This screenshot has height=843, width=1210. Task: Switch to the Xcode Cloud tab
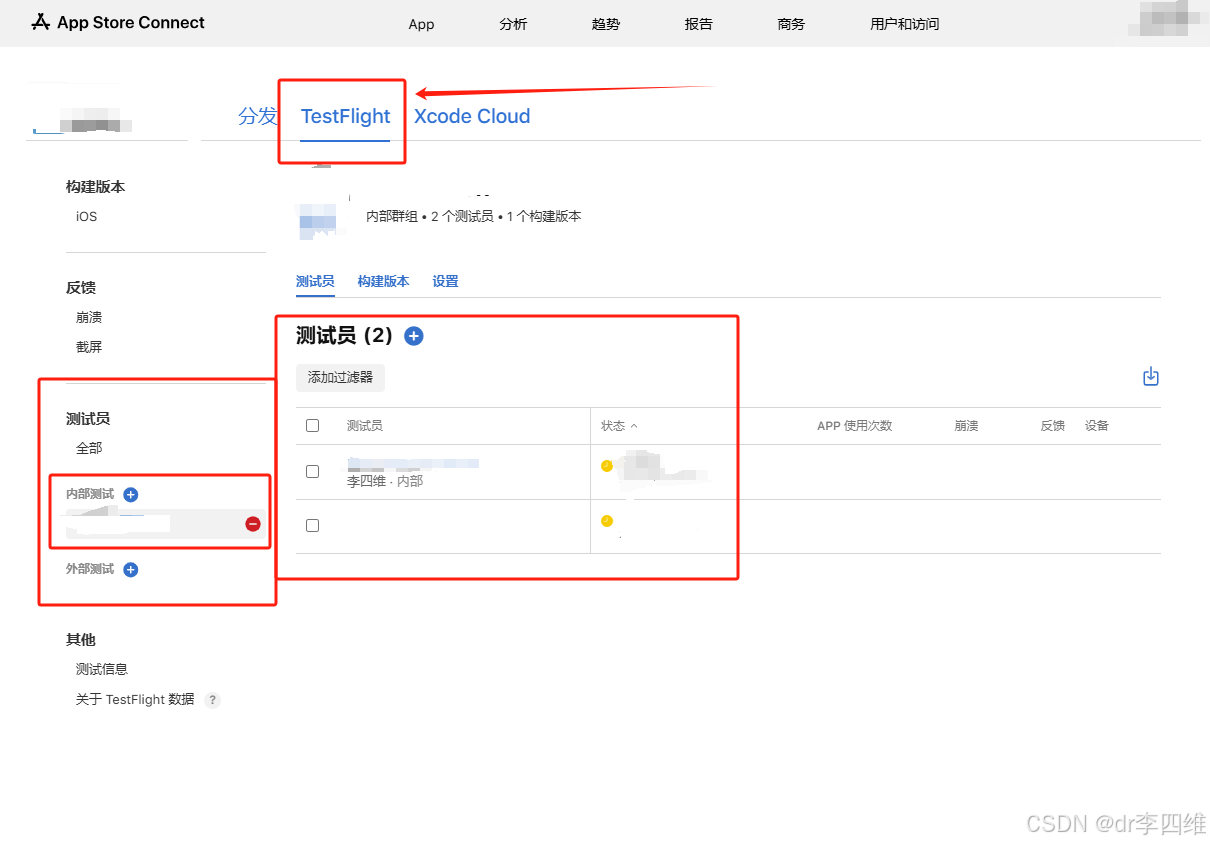pyautogui.click(x=472, y=116)
